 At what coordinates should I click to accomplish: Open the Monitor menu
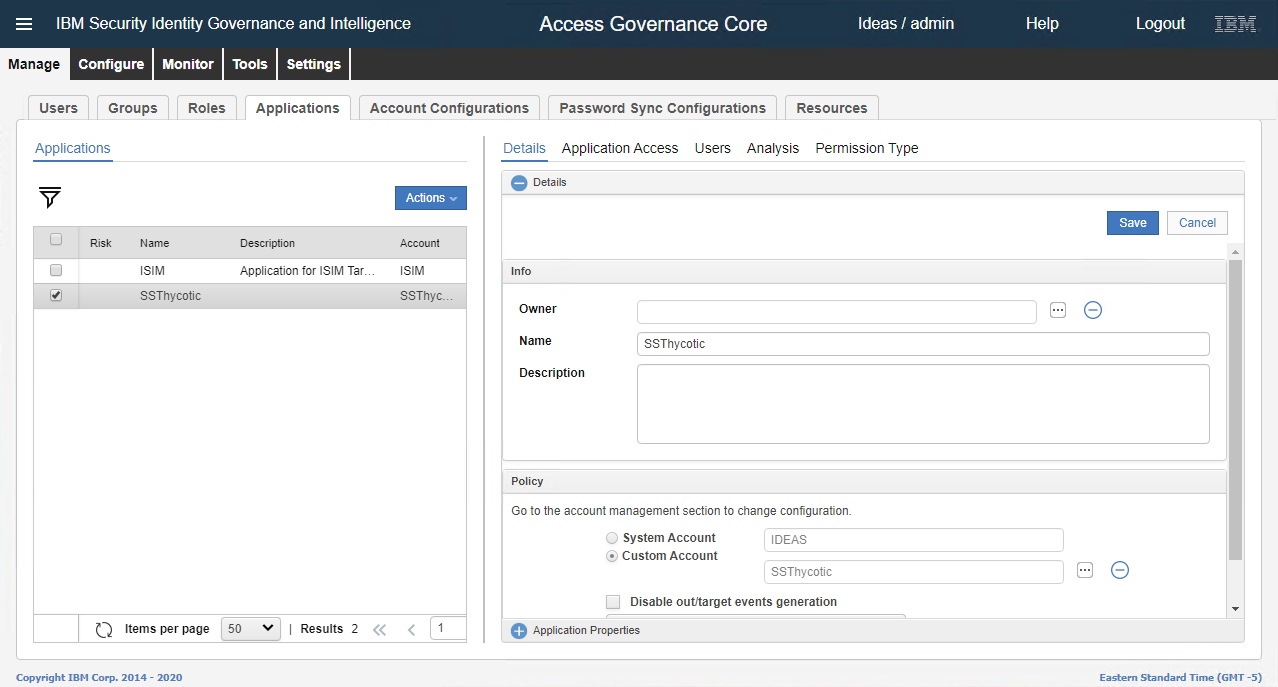(x=187, y=63)
